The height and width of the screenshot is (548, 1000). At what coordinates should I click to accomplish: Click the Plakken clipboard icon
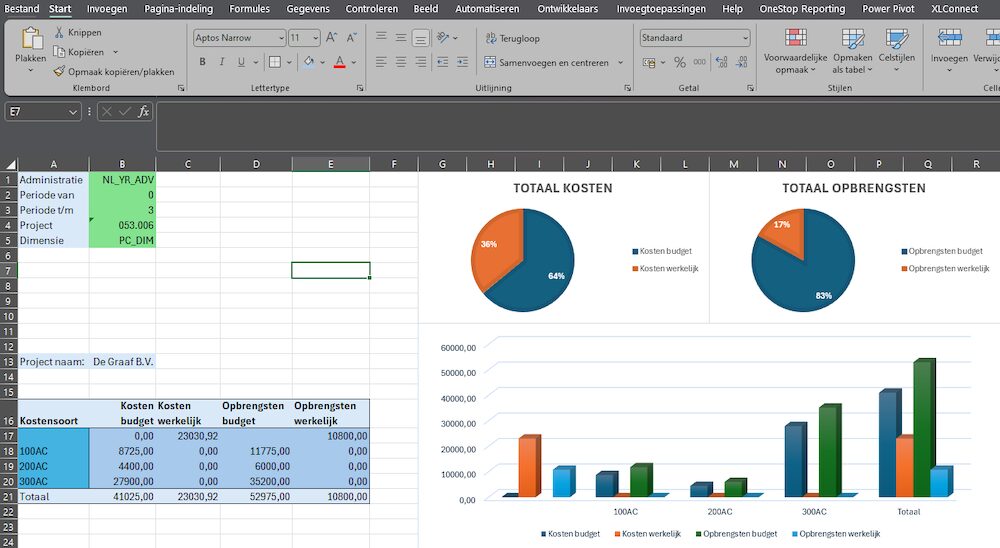(x=31, y=38)
